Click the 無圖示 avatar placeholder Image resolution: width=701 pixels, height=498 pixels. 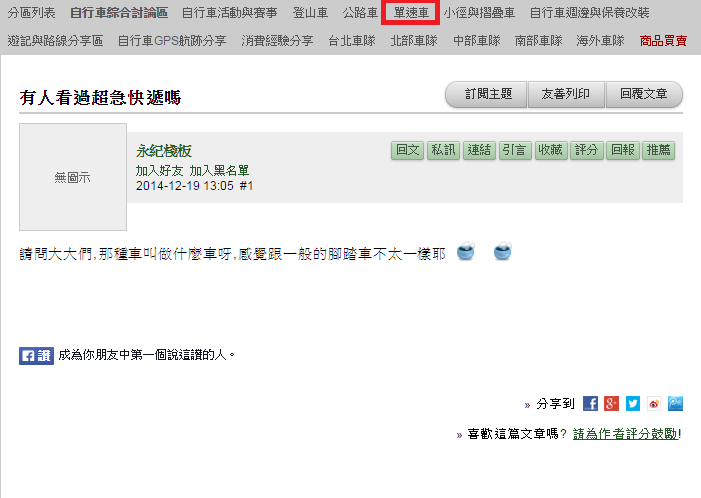point(73,177)
